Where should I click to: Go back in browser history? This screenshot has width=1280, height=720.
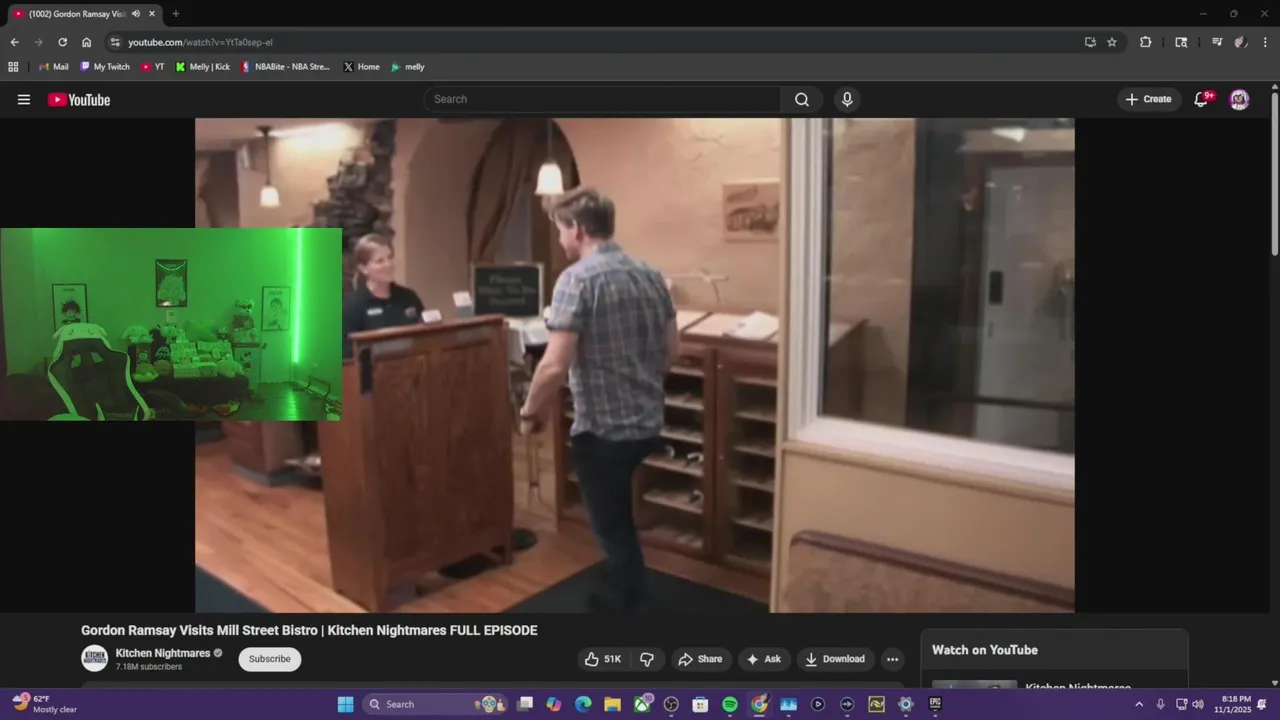(x=14, y=42)
